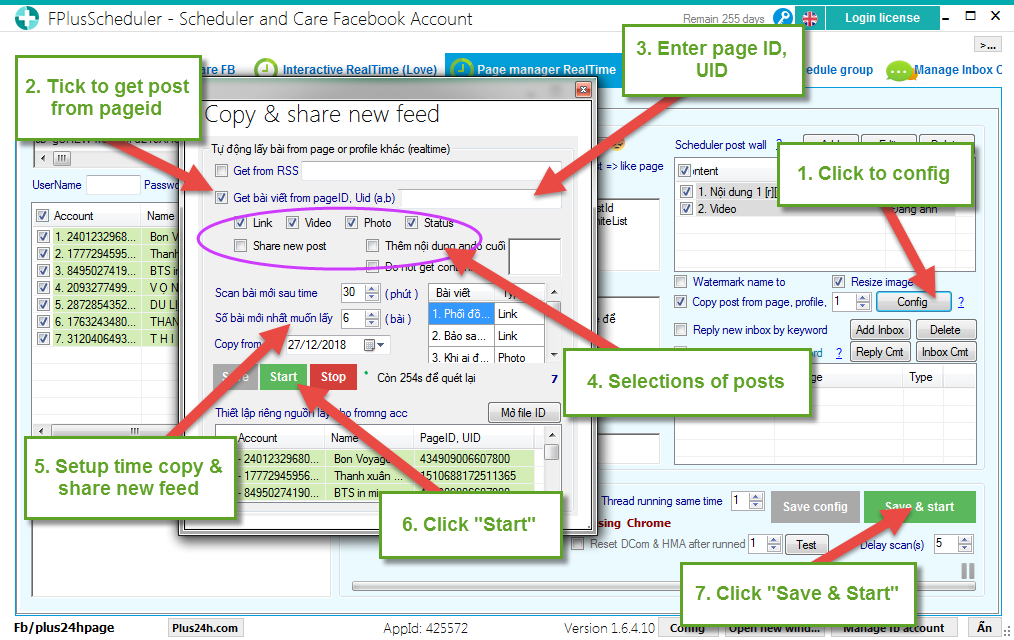The image size is (1014, 640).
Task: Increase the Reset DCom & HMA count
Action: pos(773,540)
